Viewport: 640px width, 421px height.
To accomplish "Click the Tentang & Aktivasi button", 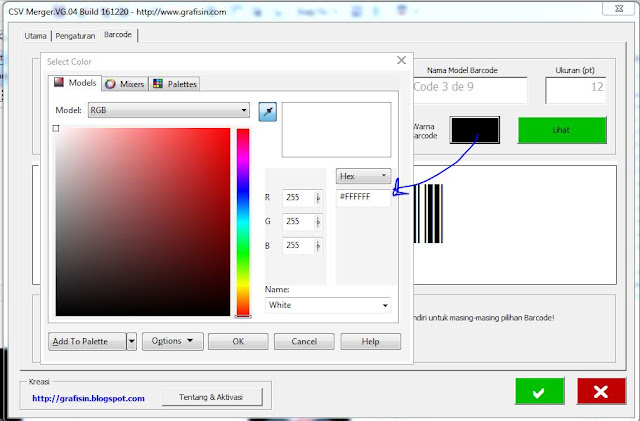I will (211, 397).
